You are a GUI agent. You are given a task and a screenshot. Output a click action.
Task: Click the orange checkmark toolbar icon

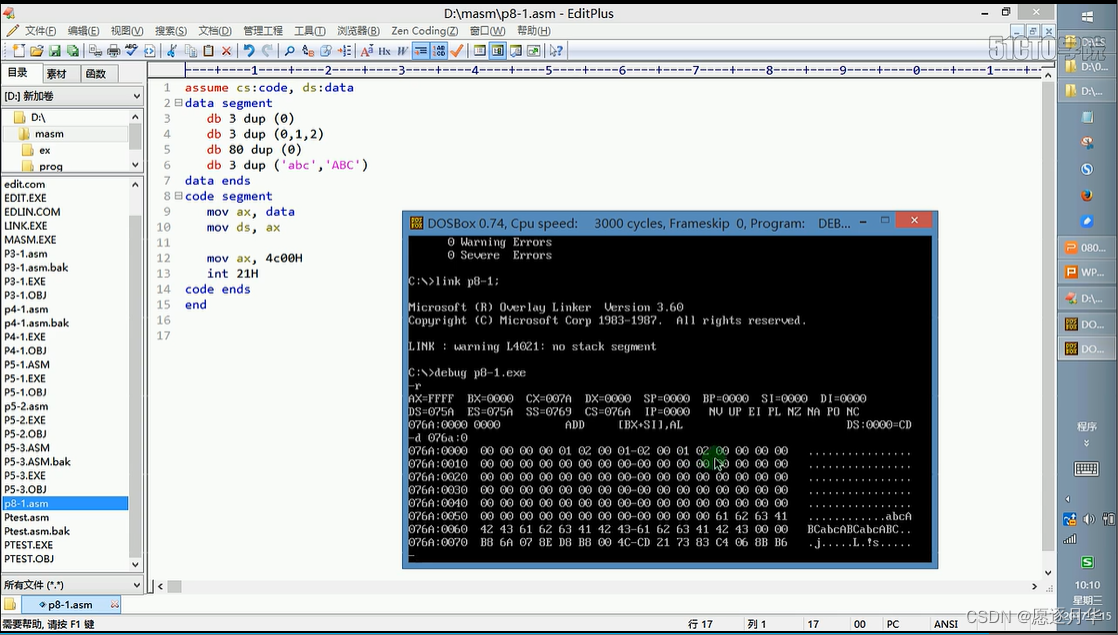click(x=457, y=51)
